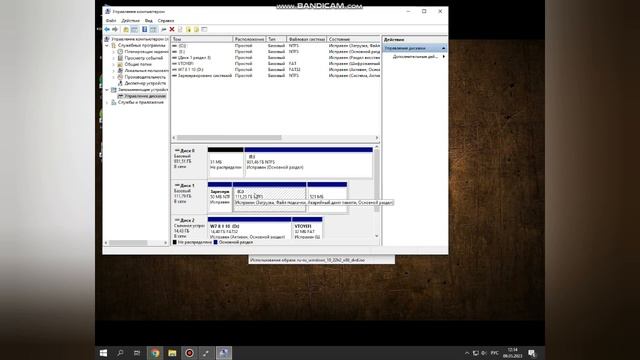The height and width of the screenshot is (360, 640).
Task: Expand the Просмотр событий node
Action: (113, 58)
